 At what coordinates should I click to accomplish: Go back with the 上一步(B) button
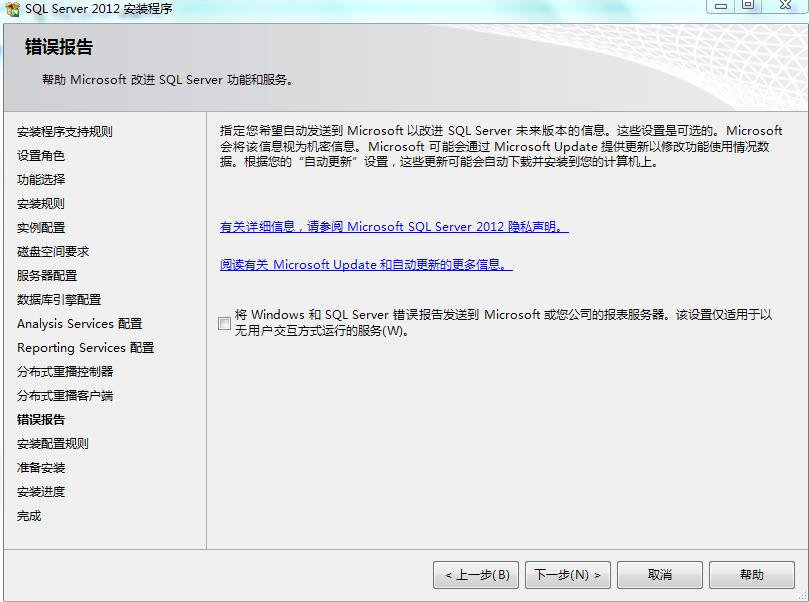tap(476, 575)
